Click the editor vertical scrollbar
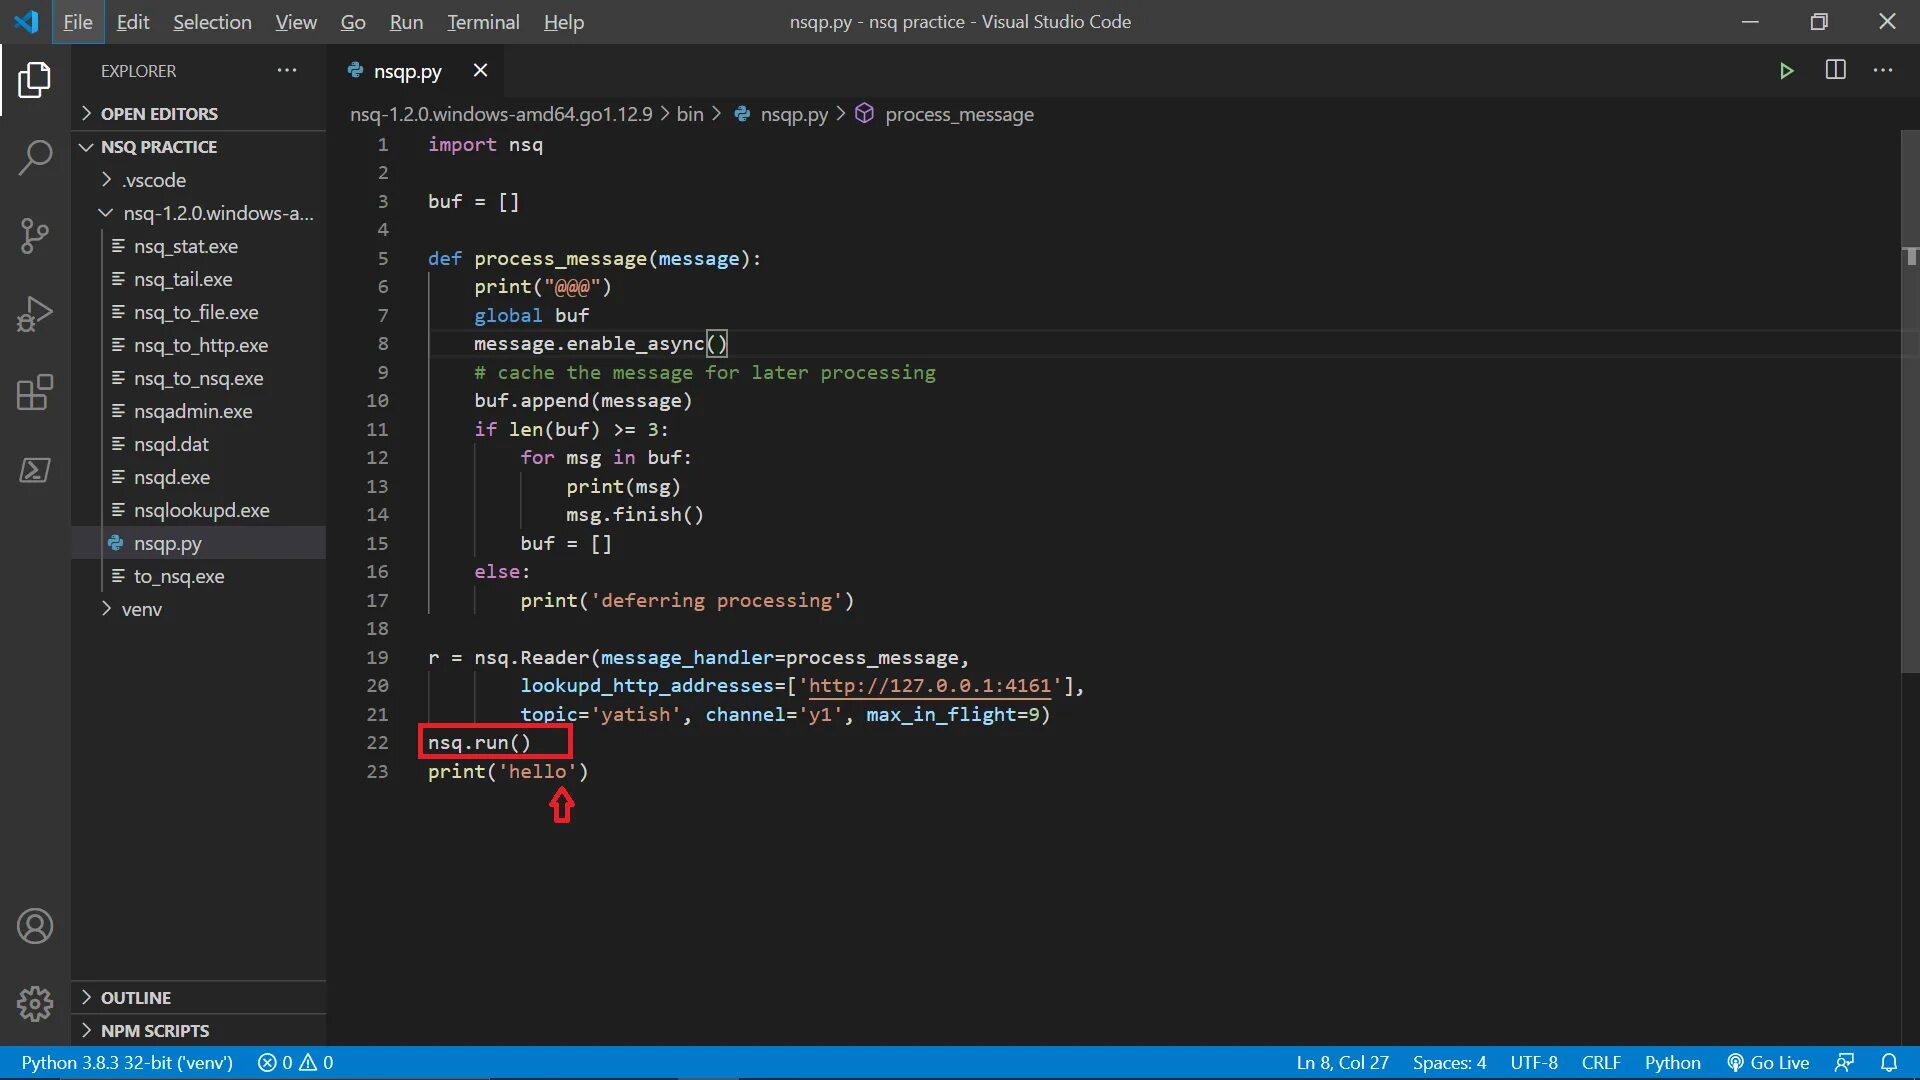The width and height of the screenshot is (1920, 1080). coord(1910,400)
